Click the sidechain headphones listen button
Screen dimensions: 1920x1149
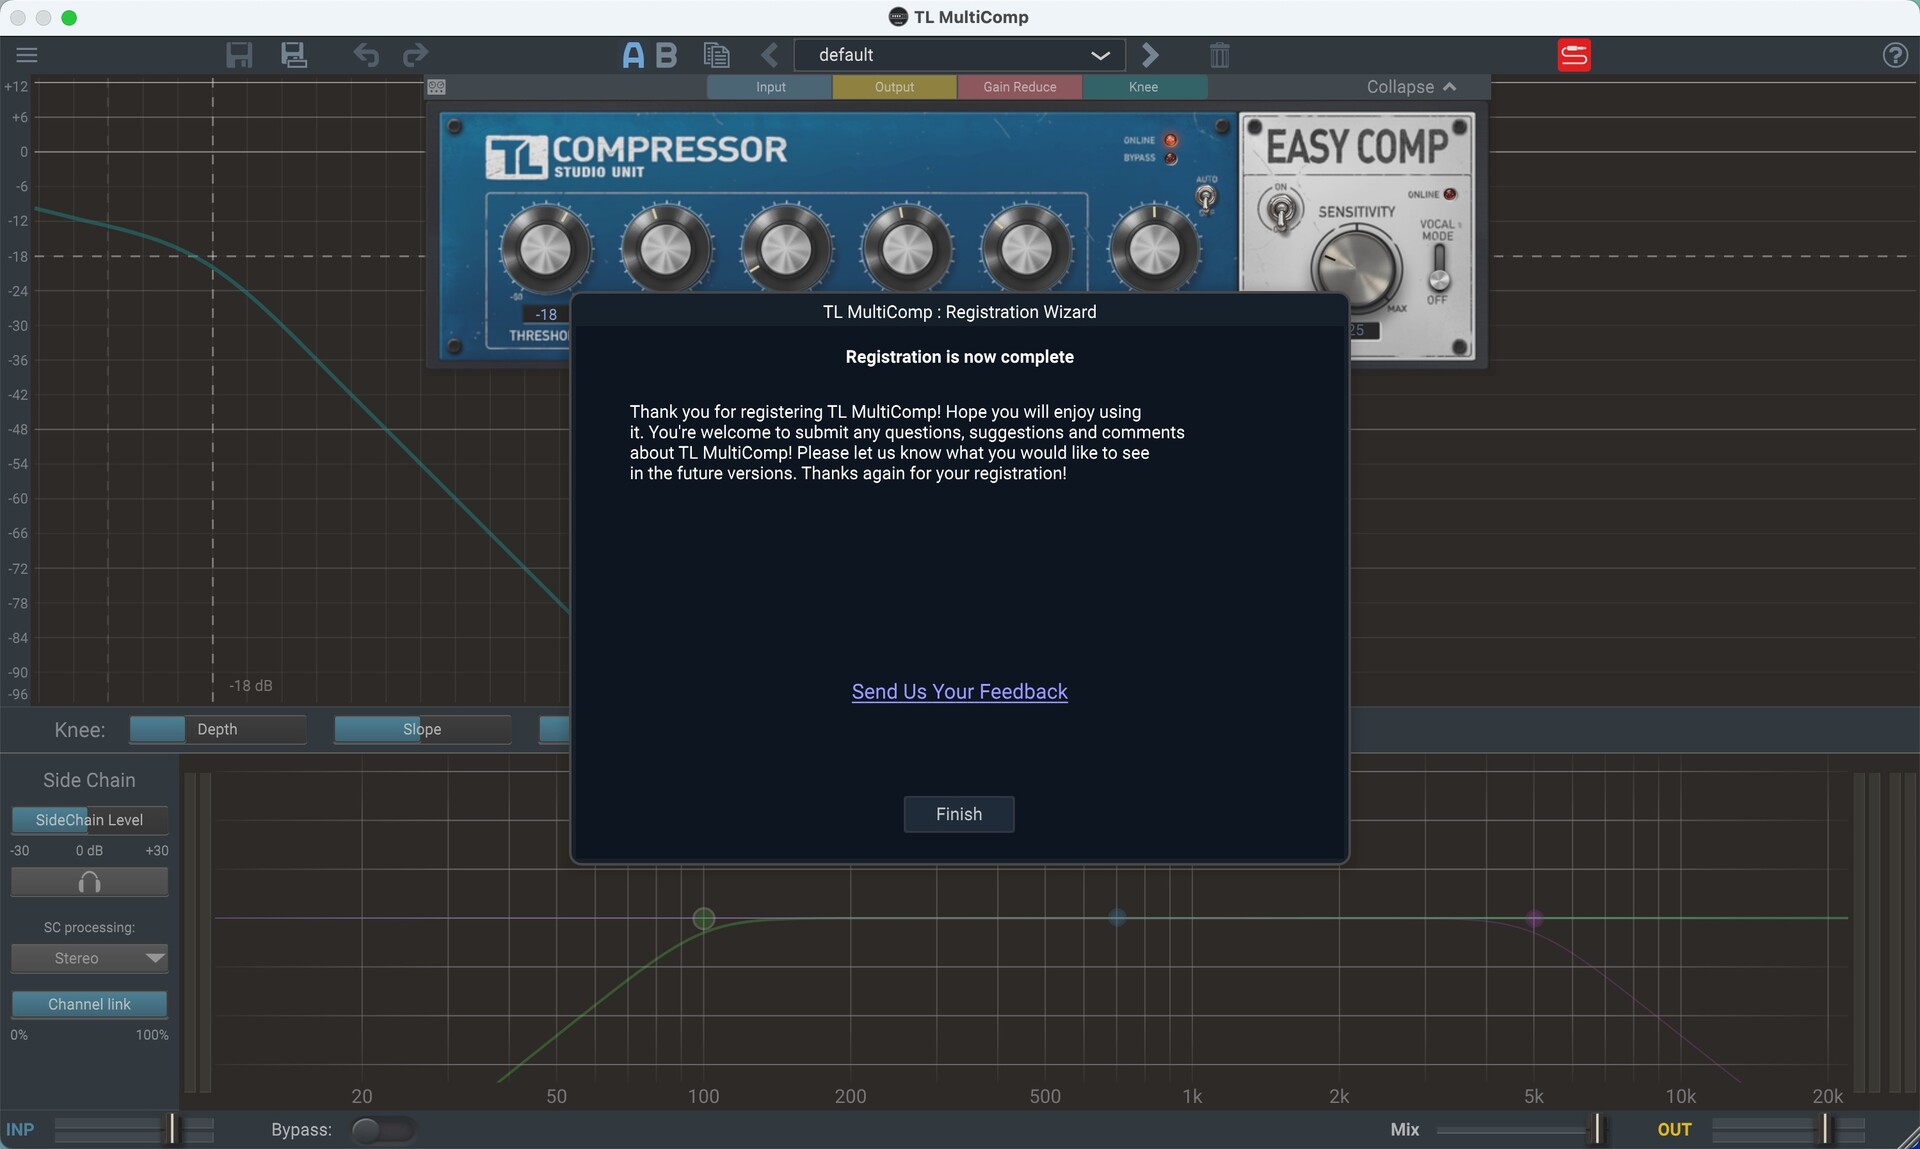(89, 882)
